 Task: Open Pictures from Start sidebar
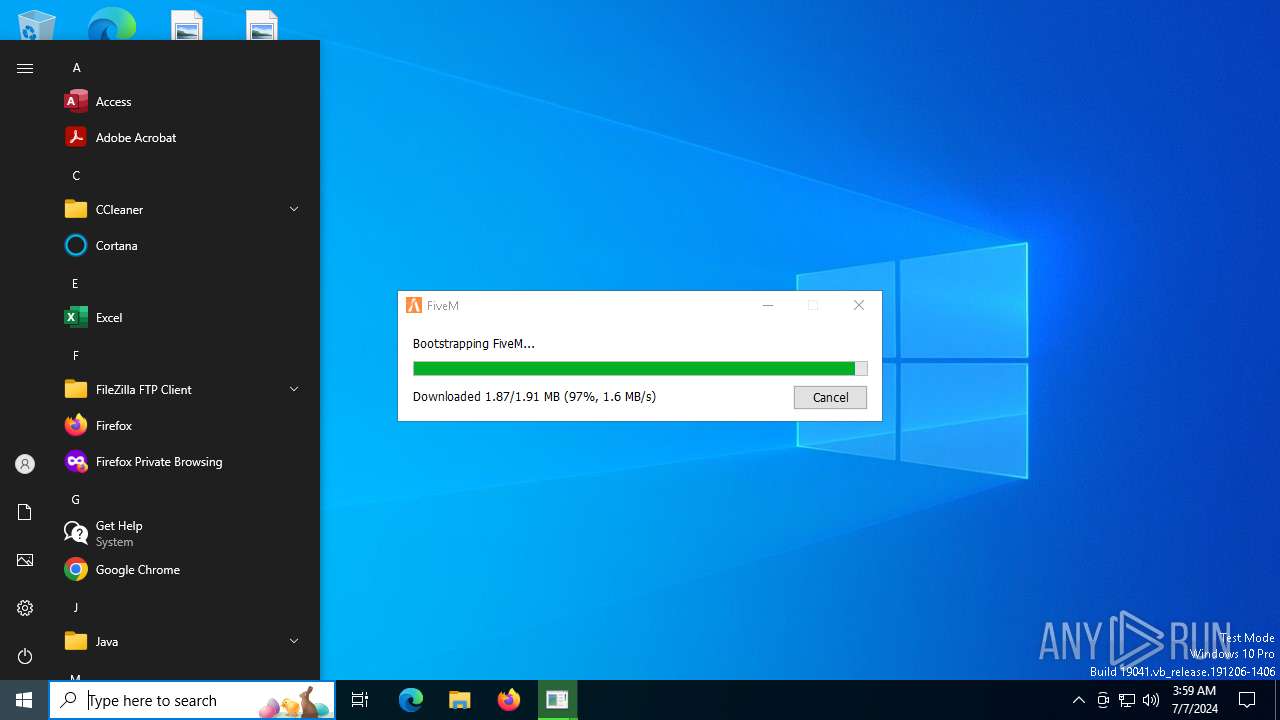pyautogui.click(x=25, y=560)
